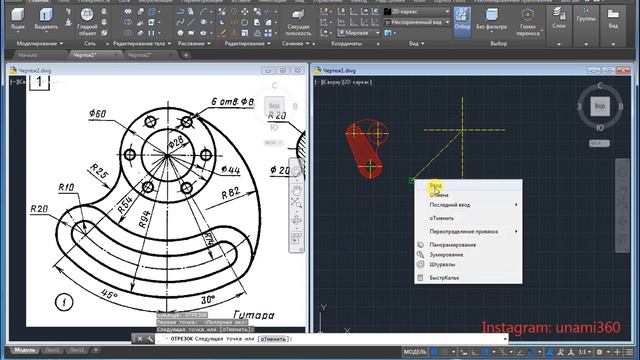
Task: Toggle the Отбор culling button
Action: (x=462, y=21)
